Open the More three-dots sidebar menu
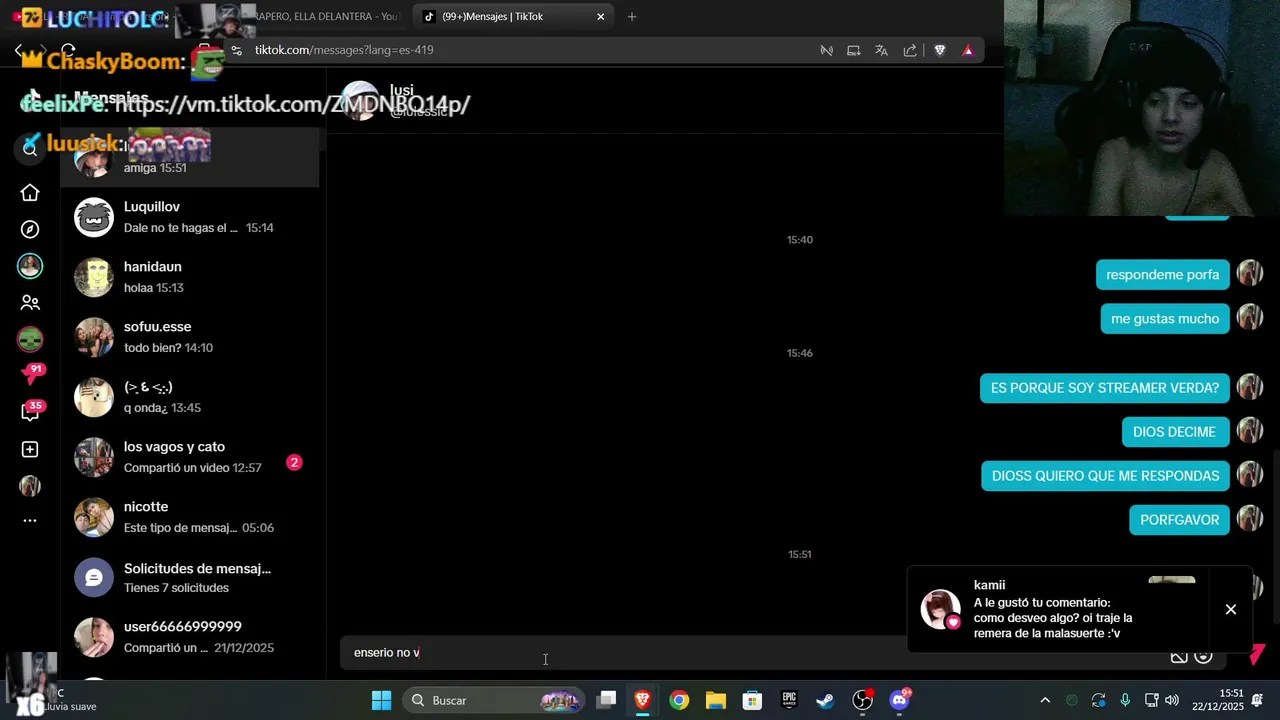1280x720 pixels. [30, 520]
